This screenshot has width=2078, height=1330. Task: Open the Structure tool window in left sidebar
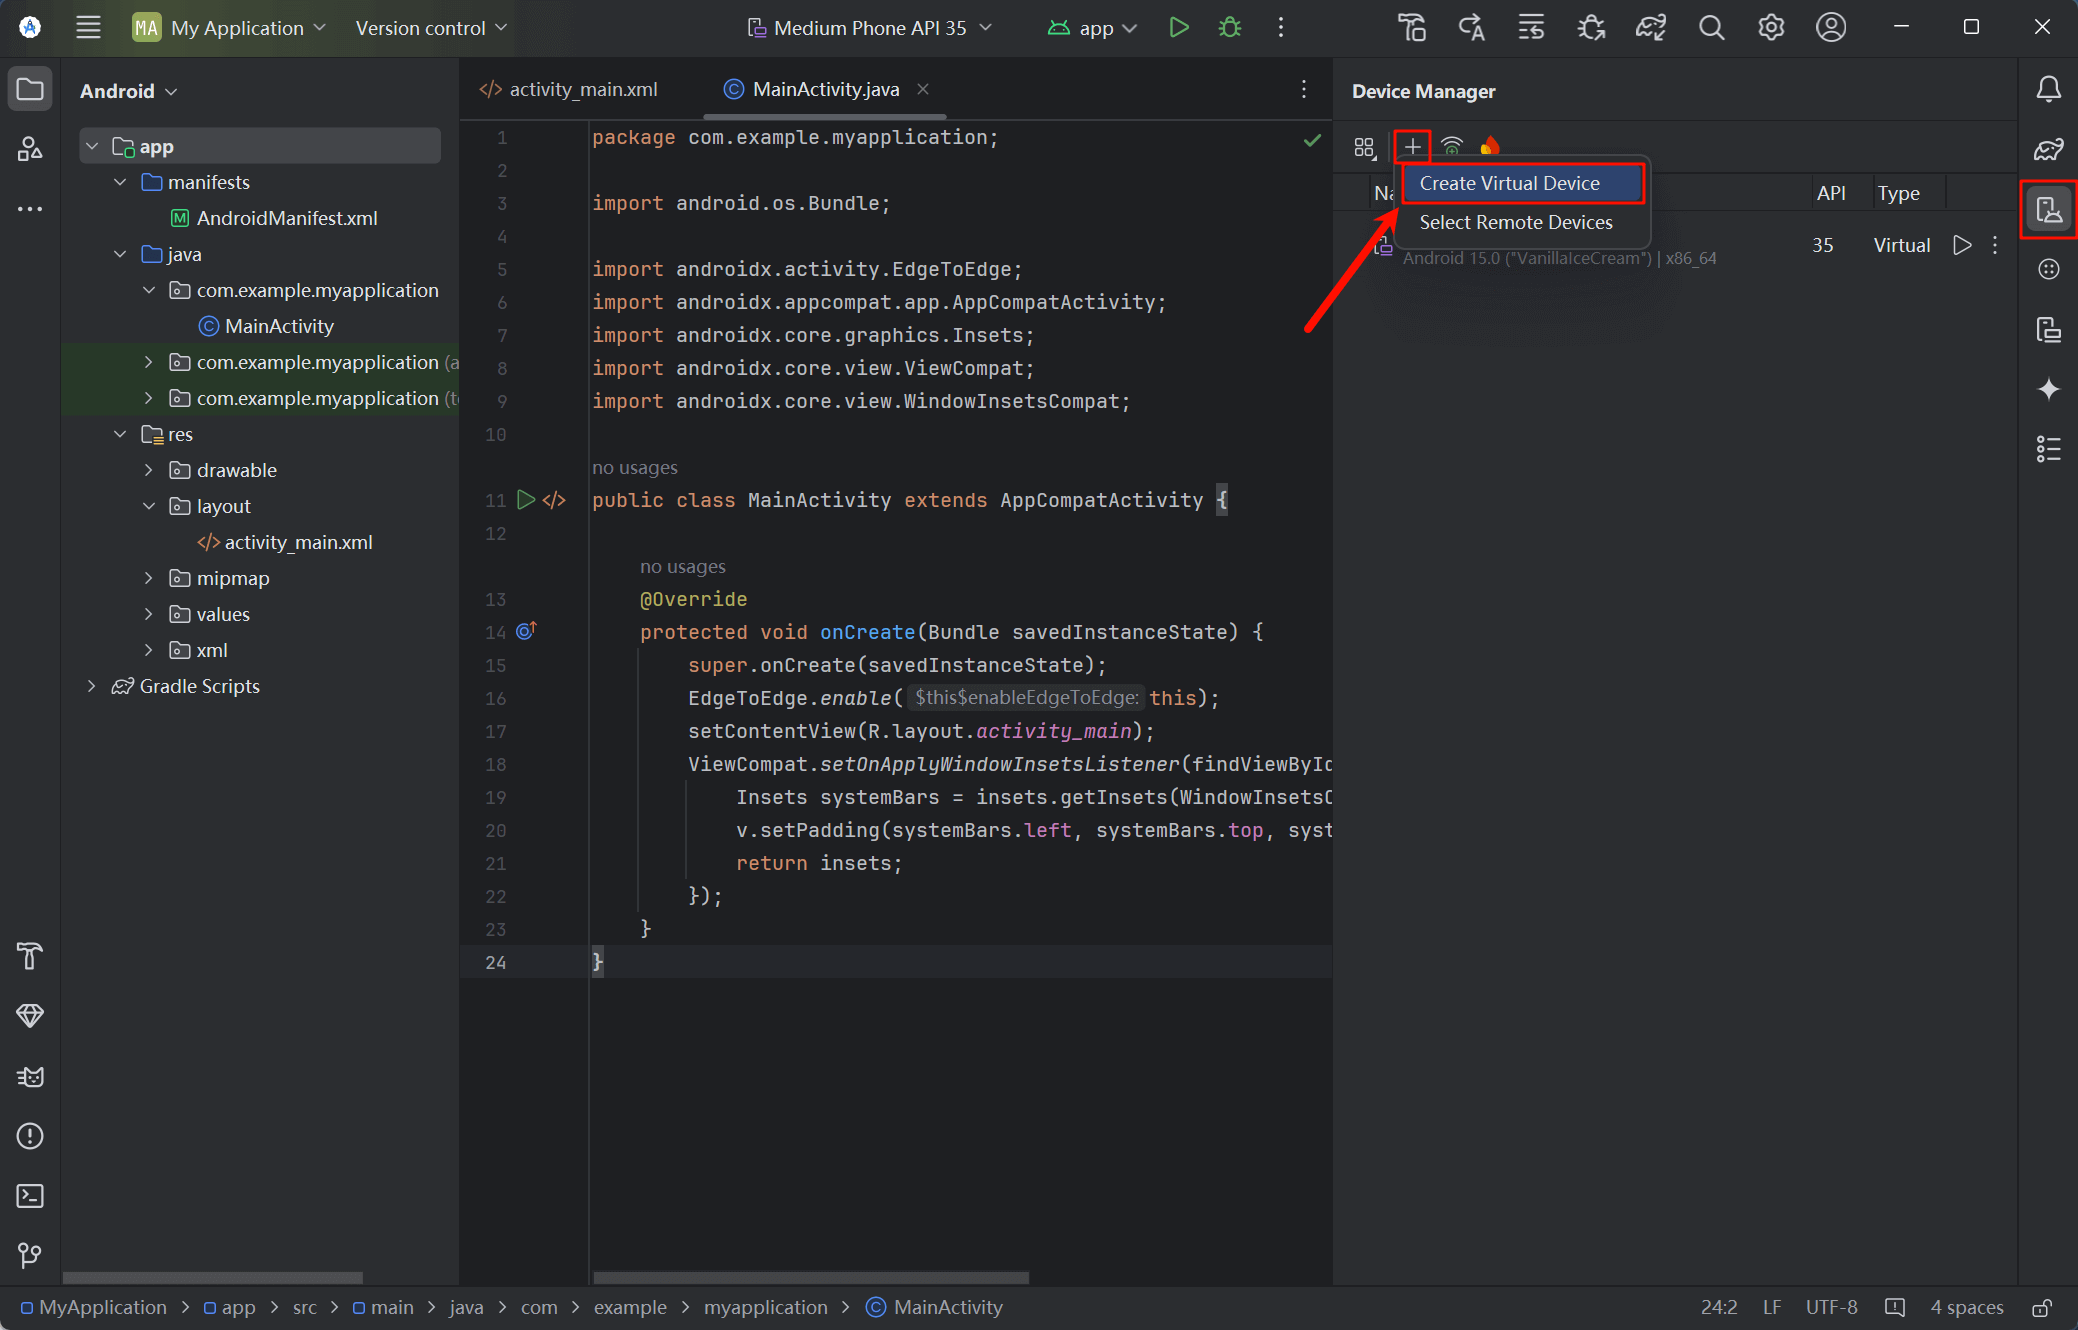(30, 149)
